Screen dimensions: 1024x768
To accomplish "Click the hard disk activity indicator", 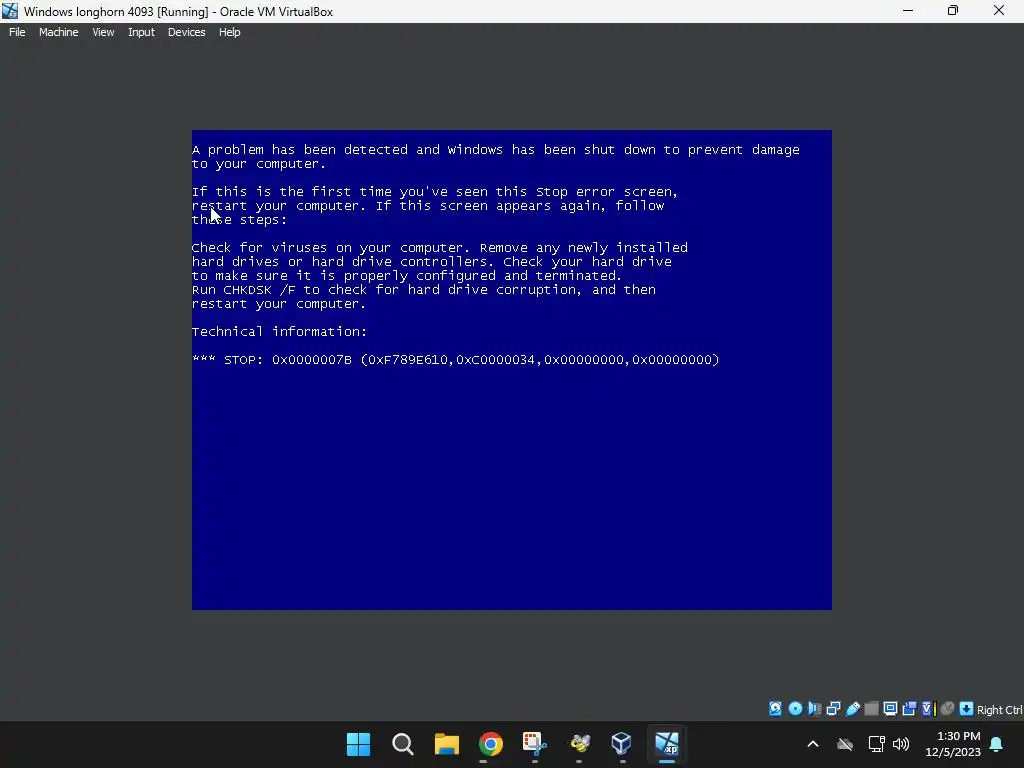I will pyautogui.click(x=775, y=709).
